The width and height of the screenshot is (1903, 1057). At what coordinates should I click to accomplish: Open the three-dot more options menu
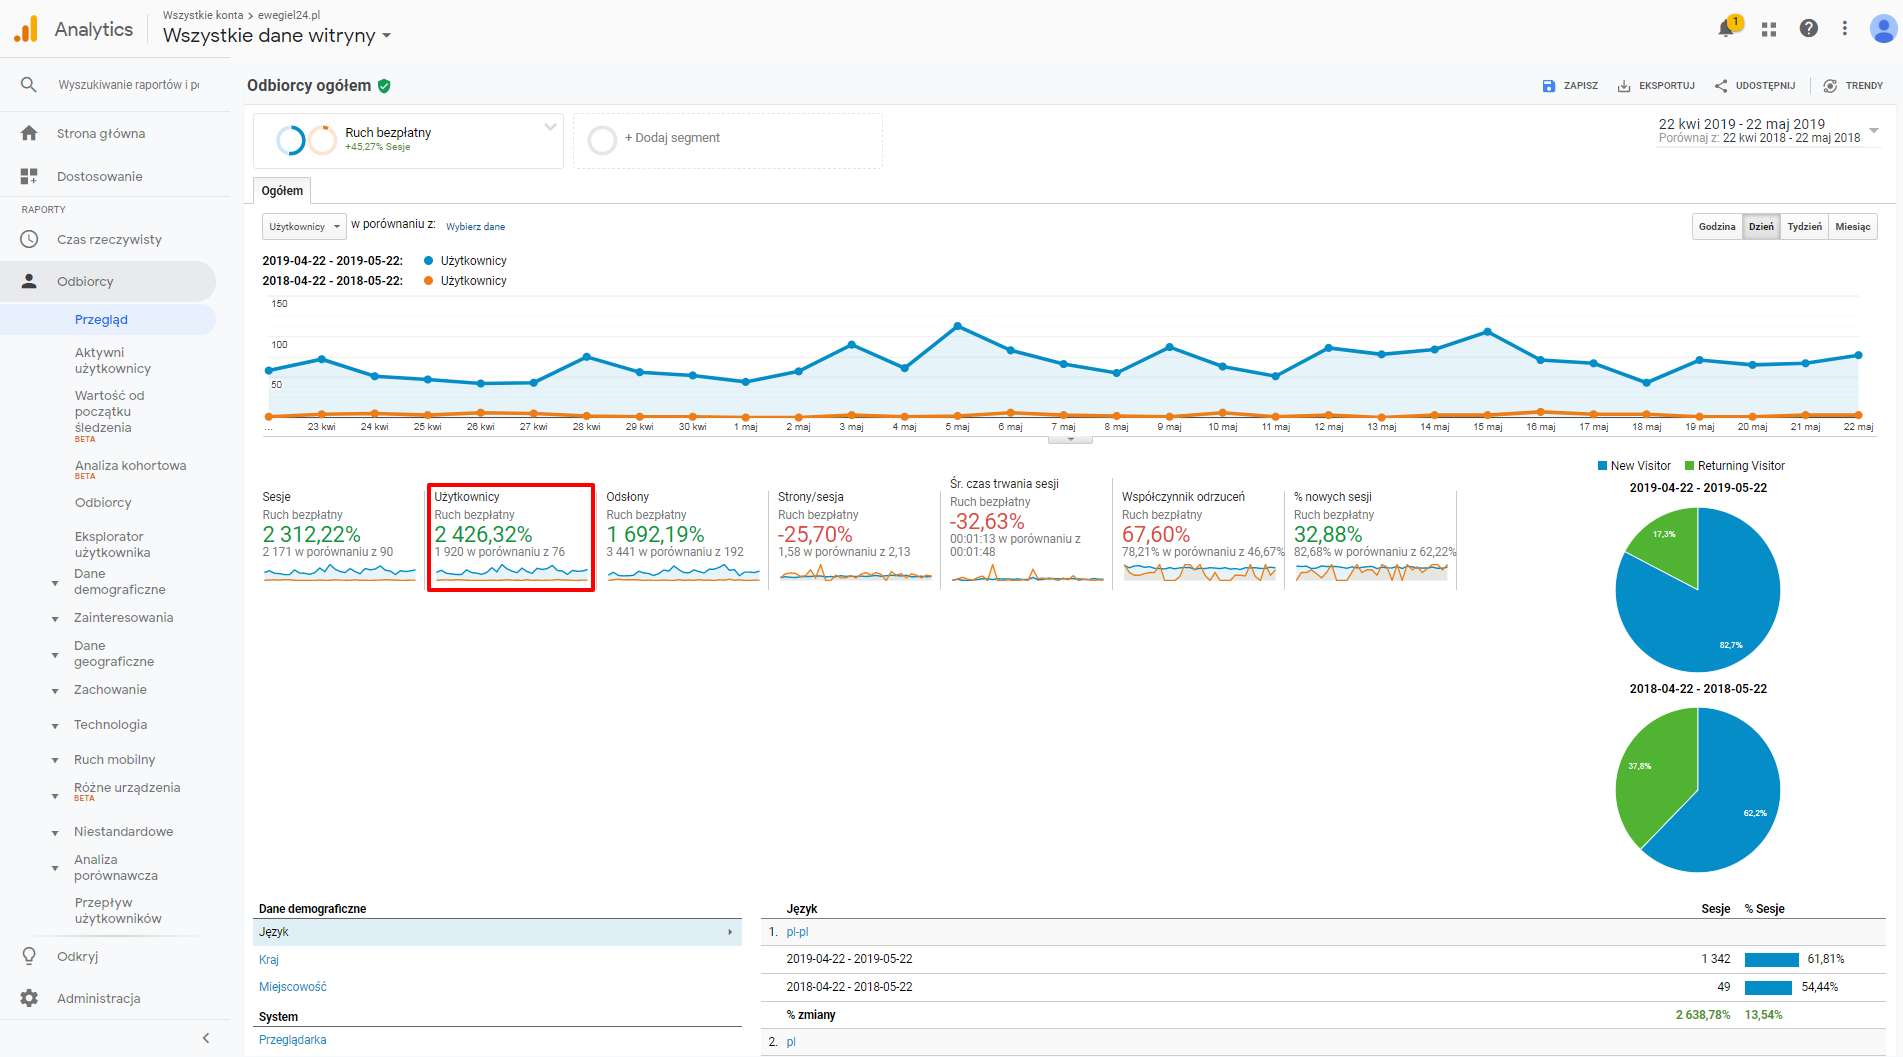[1845, 28]
